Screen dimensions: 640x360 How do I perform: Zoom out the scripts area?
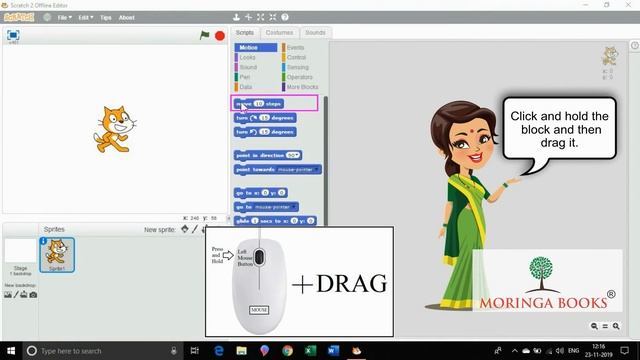pyautogui.click(x=594, y=326)
